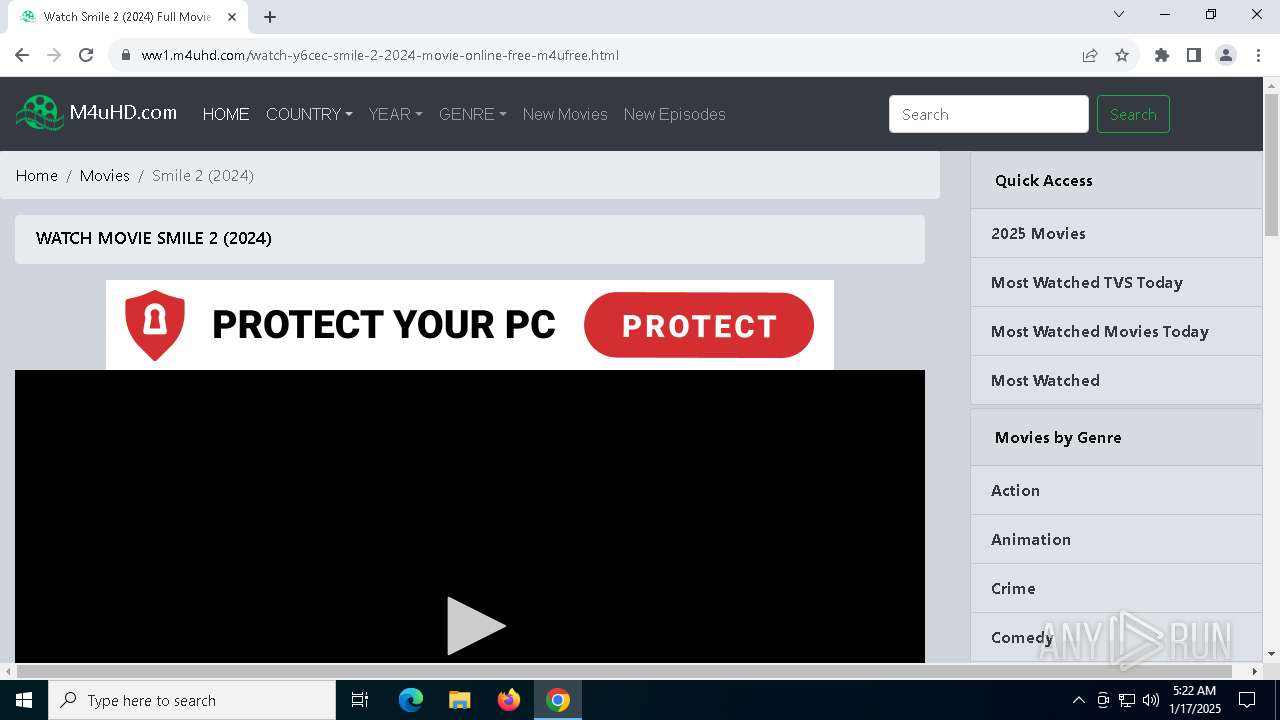Open the Chrome three-dot menu
The image size is (1280, 720).
1258,55
